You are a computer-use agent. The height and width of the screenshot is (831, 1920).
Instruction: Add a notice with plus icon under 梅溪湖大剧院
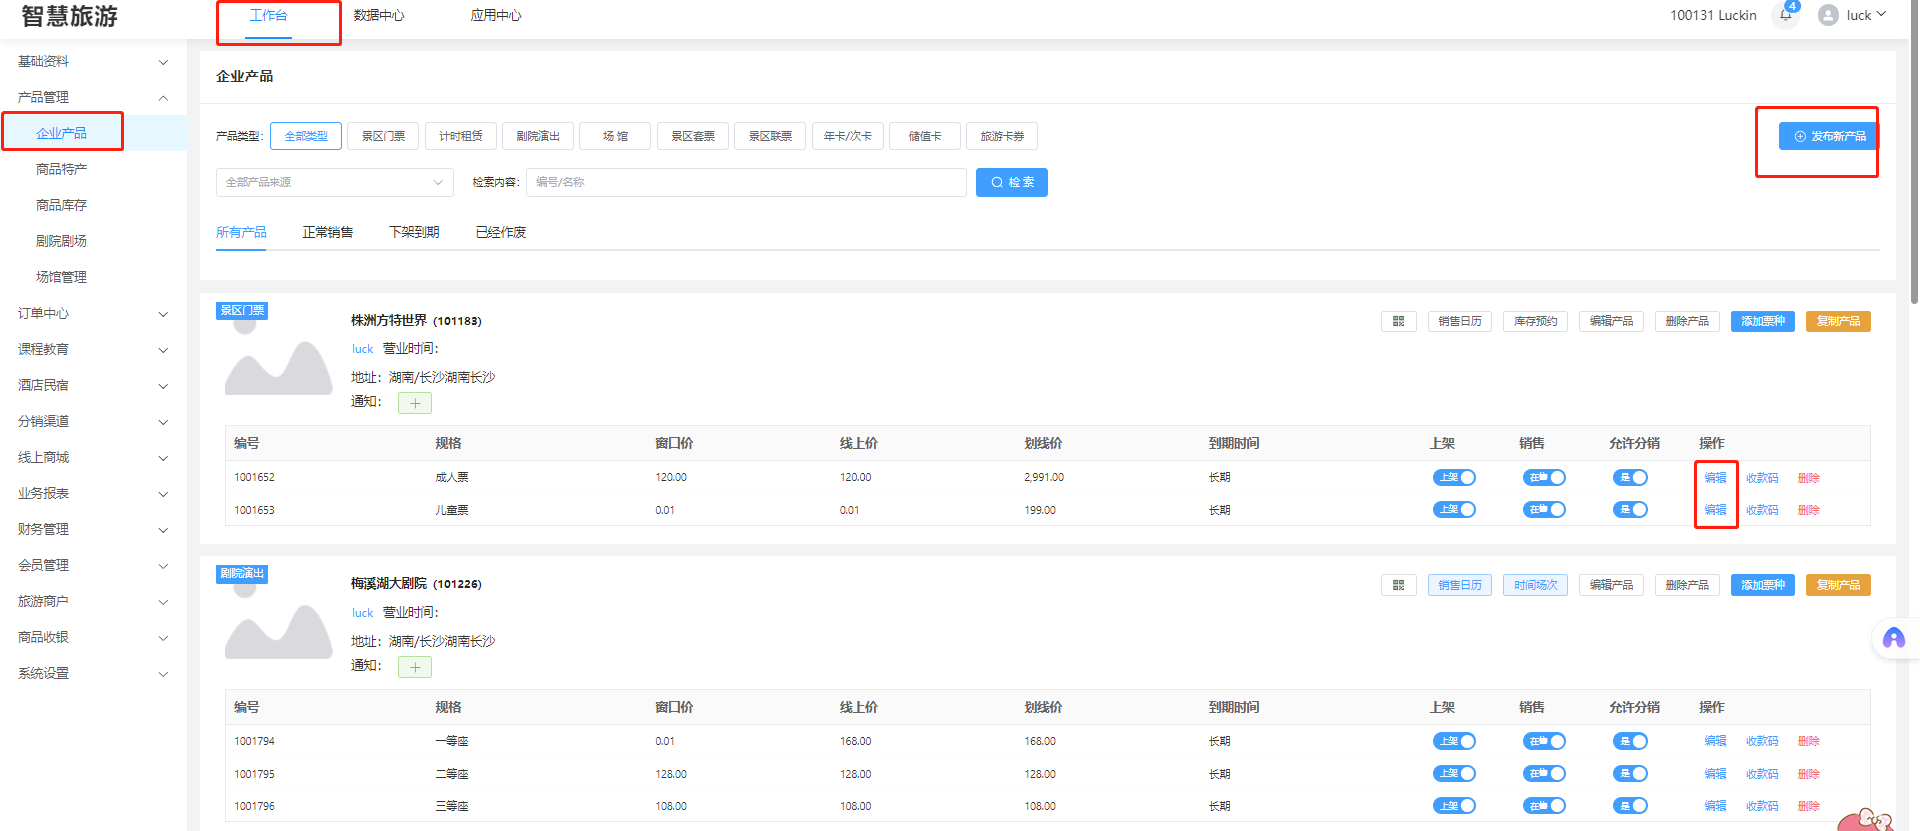click(x=415, y=667)
